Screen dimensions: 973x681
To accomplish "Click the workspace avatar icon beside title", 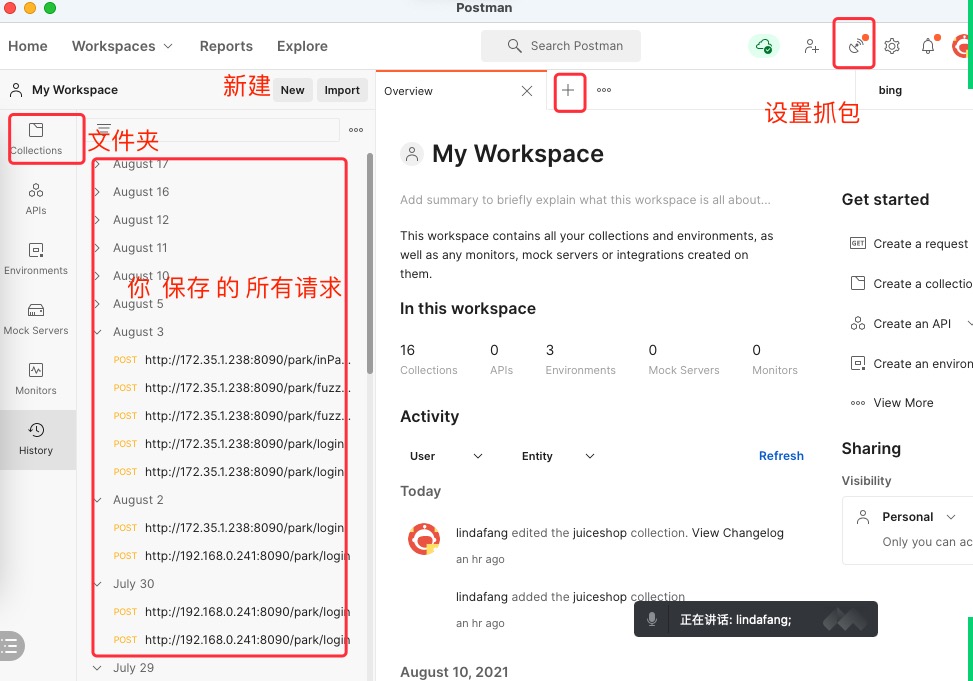I will (x=411, y=153).
